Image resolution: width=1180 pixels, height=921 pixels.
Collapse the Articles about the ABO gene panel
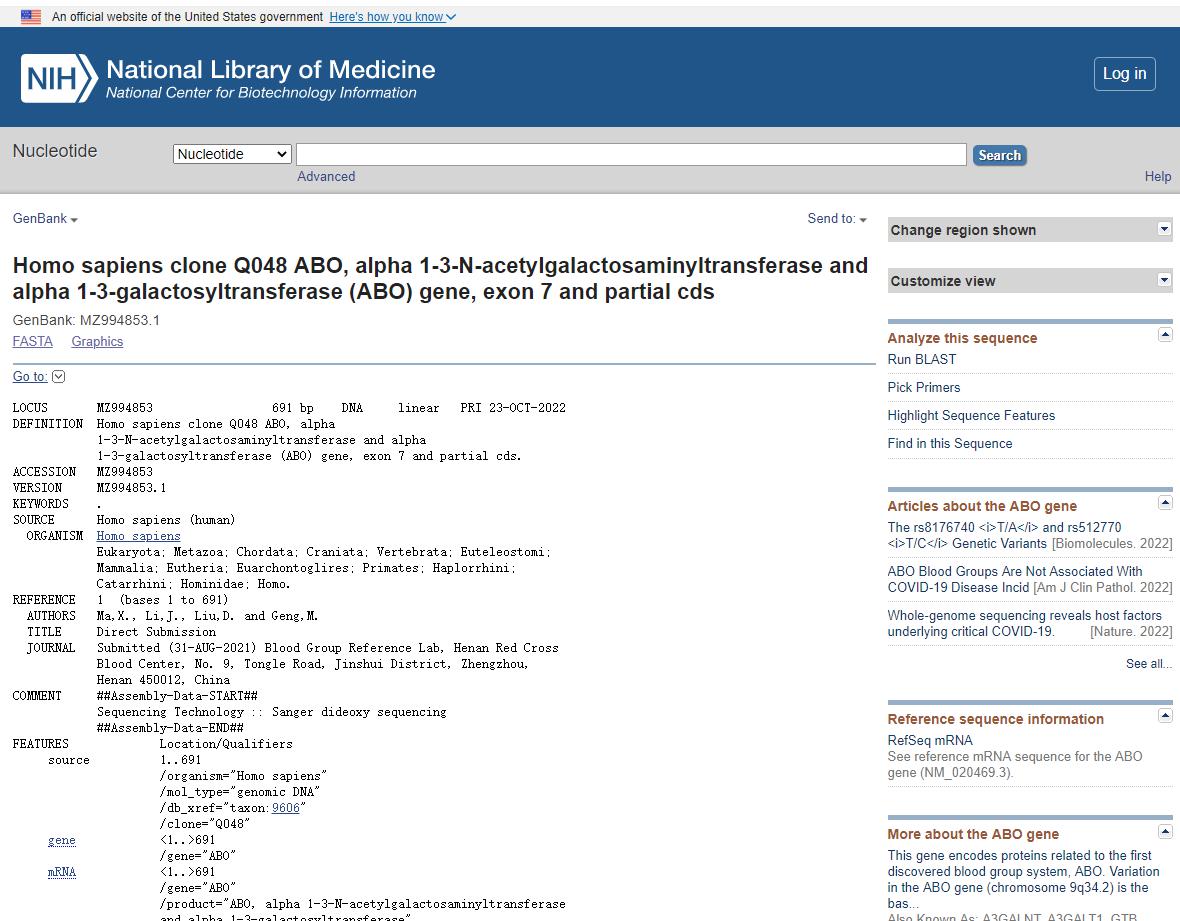point(1165,503)
